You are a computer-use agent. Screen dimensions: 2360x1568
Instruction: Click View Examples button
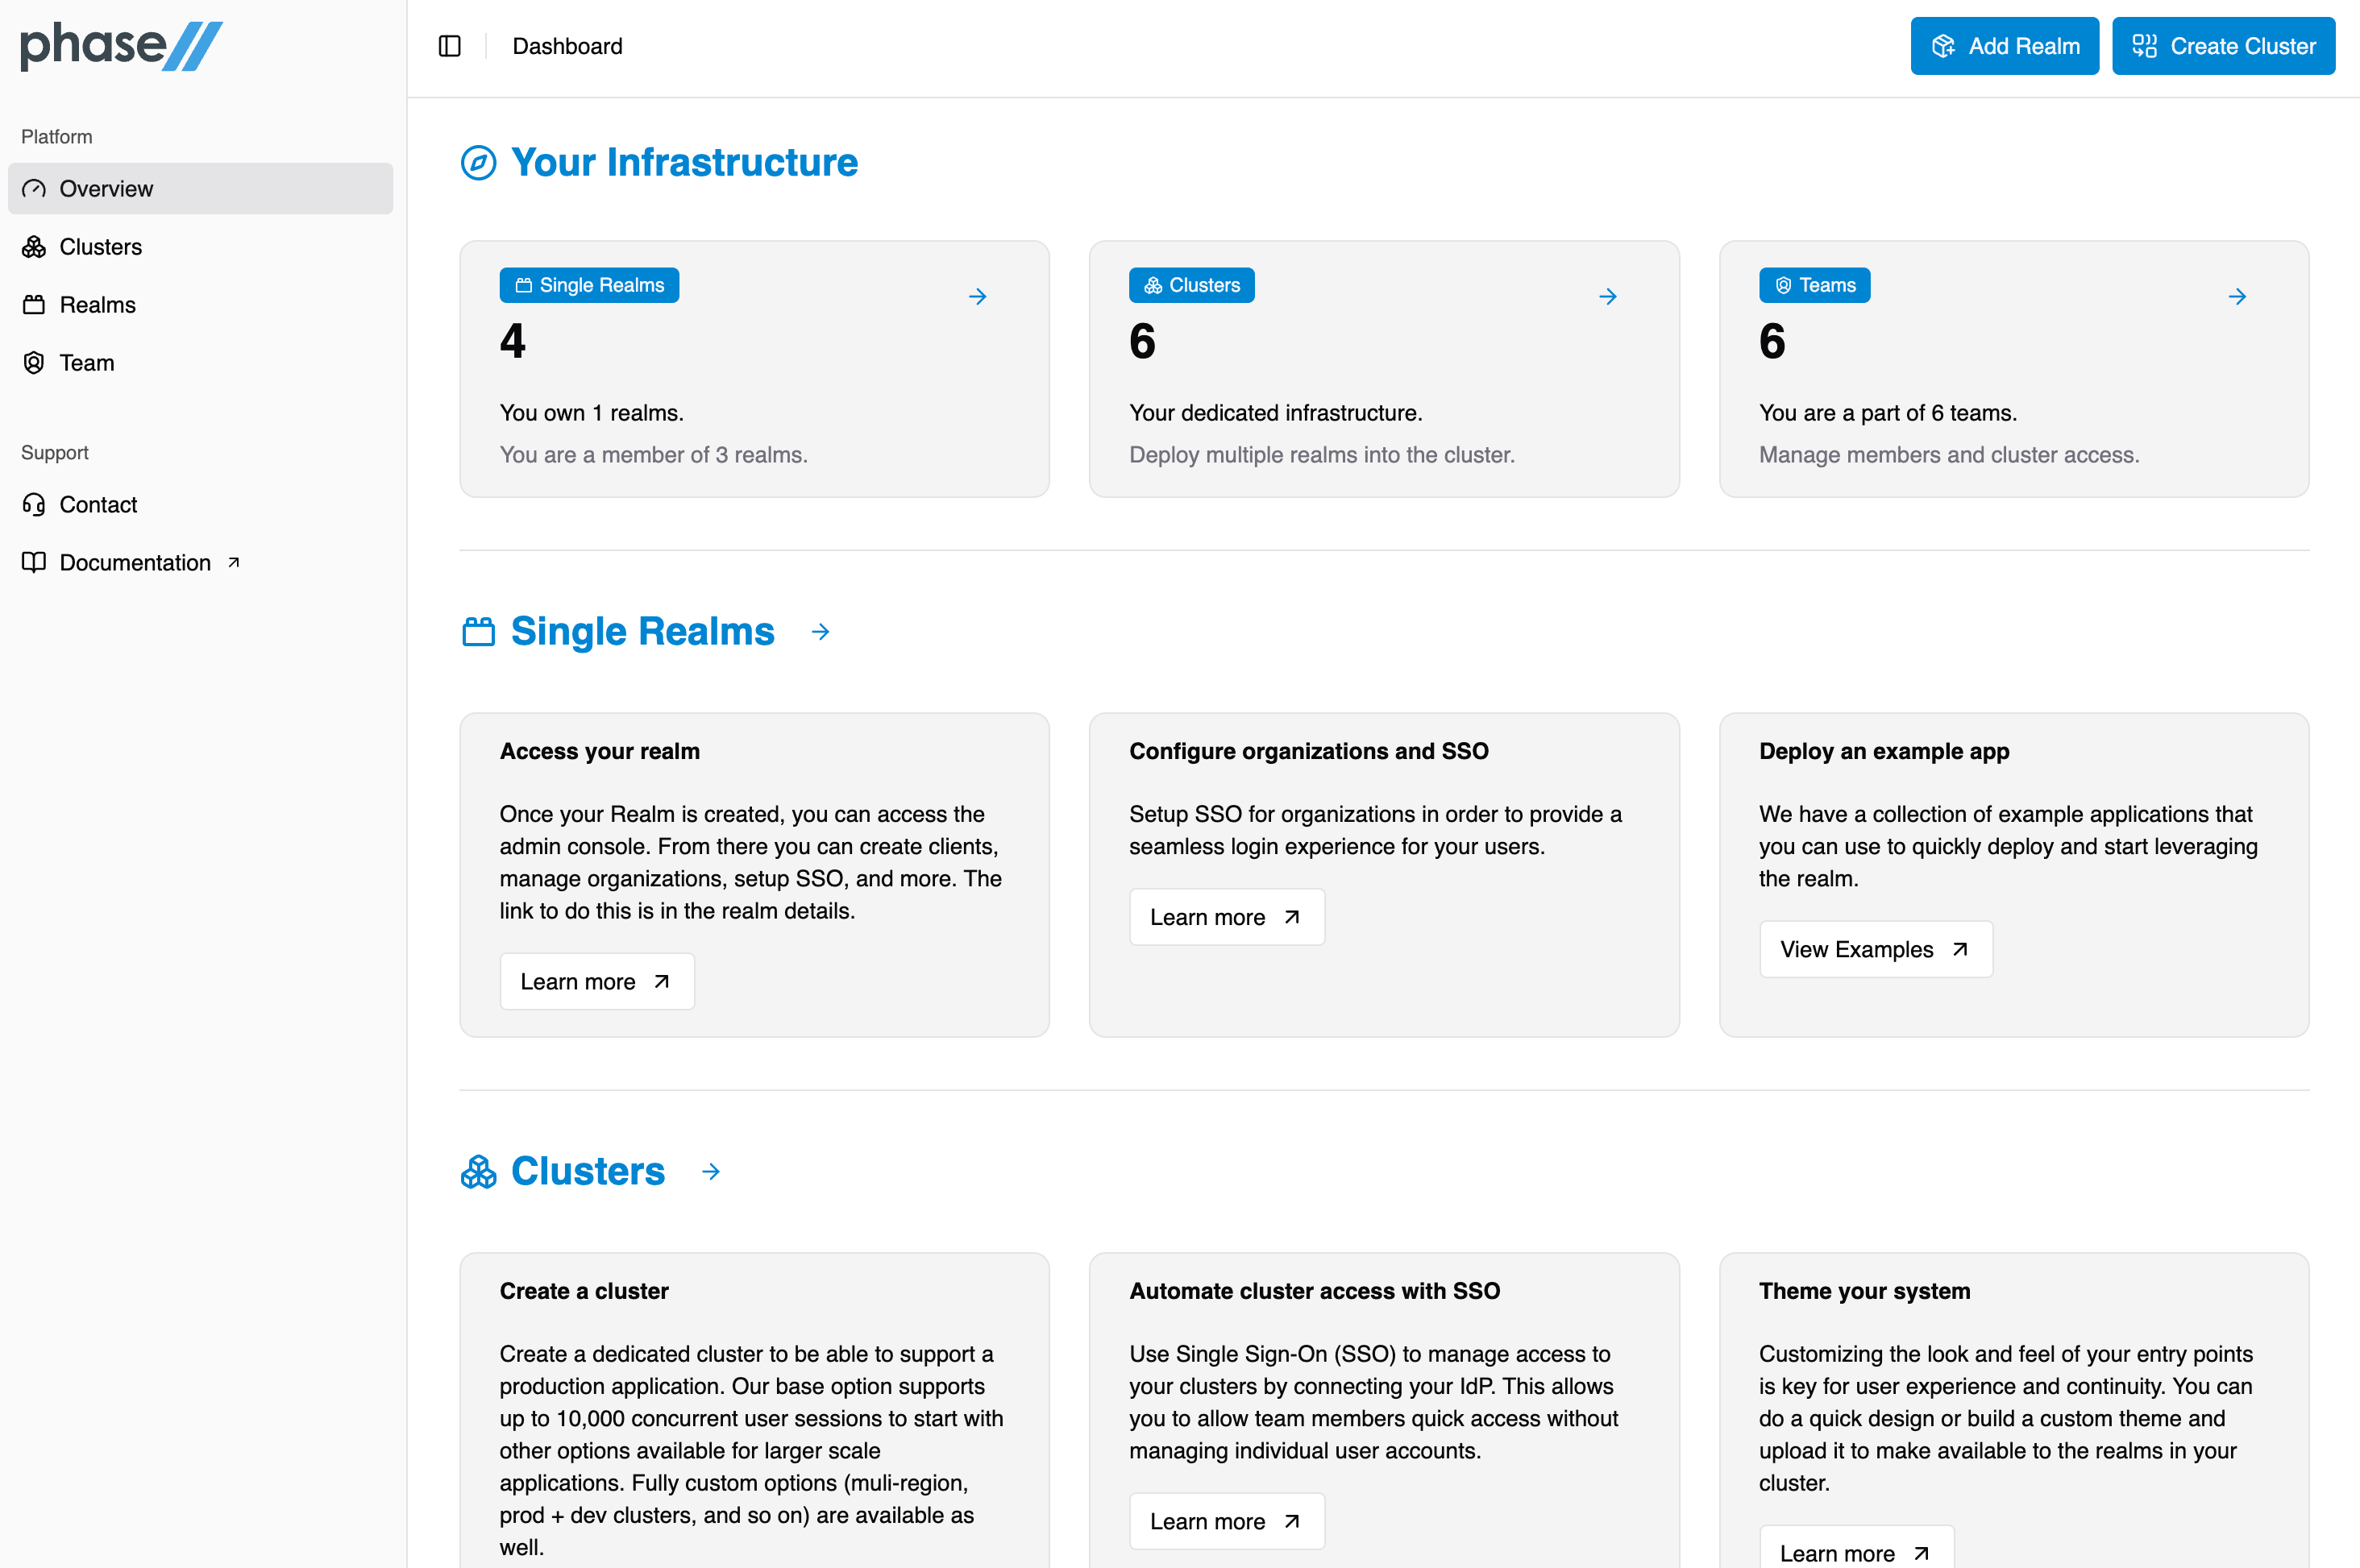1875,949
